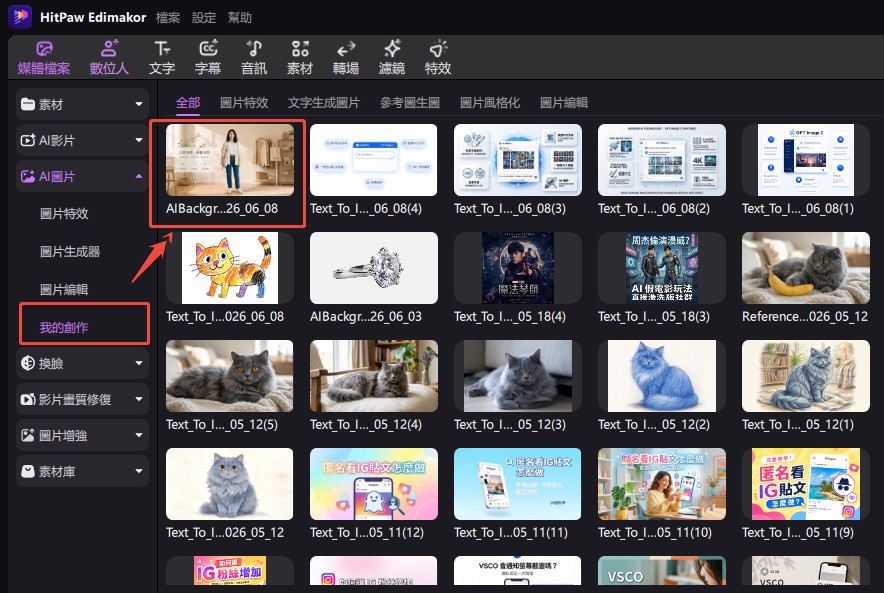Select the blue sketch cat Text_To_I..._05_12(2) thumbnail

[662, 376]
